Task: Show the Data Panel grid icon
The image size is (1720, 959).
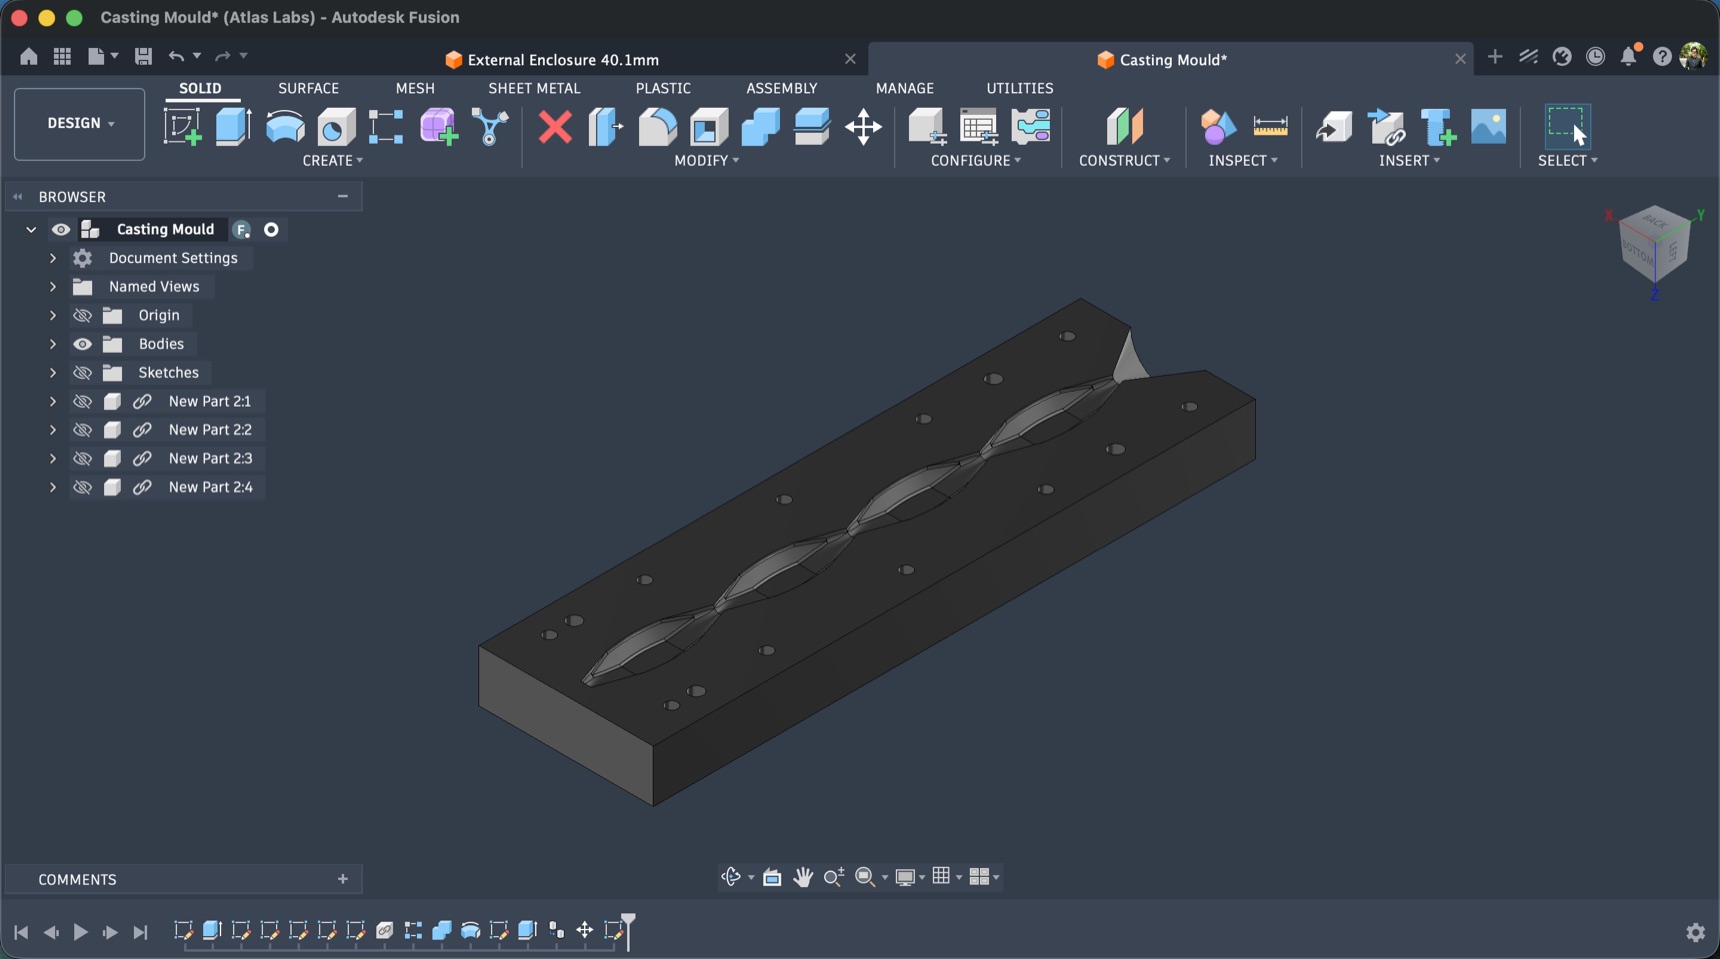Action: [x=62, y=57]
